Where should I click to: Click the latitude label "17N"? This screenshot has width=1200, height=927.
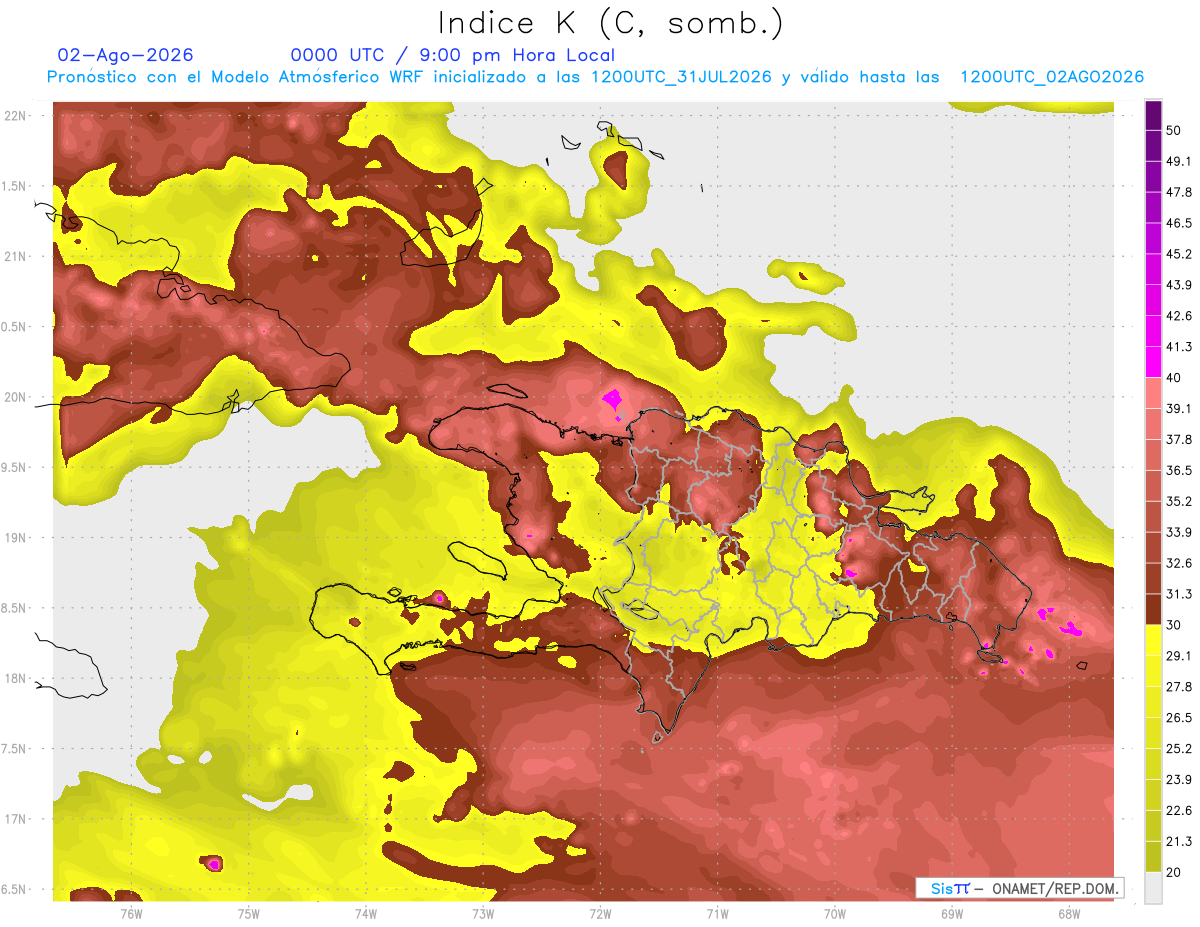15,819
